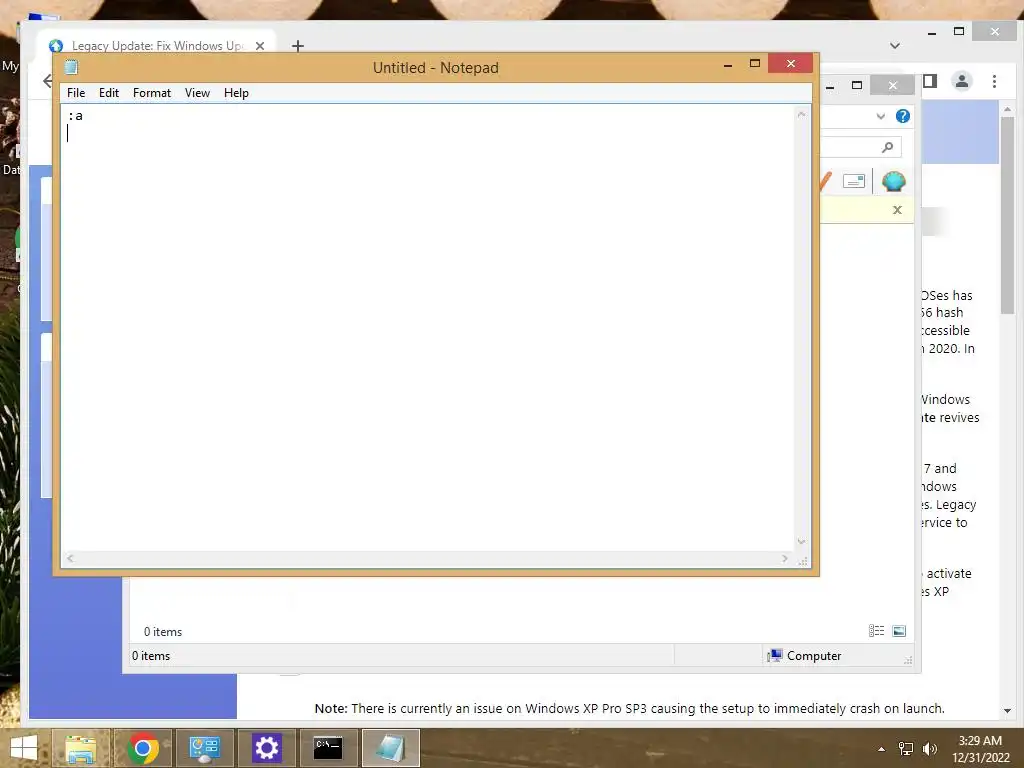This screenshot has height=768, width=1024.
Task: Open the Windows Start button
Action: pos(24,748)
